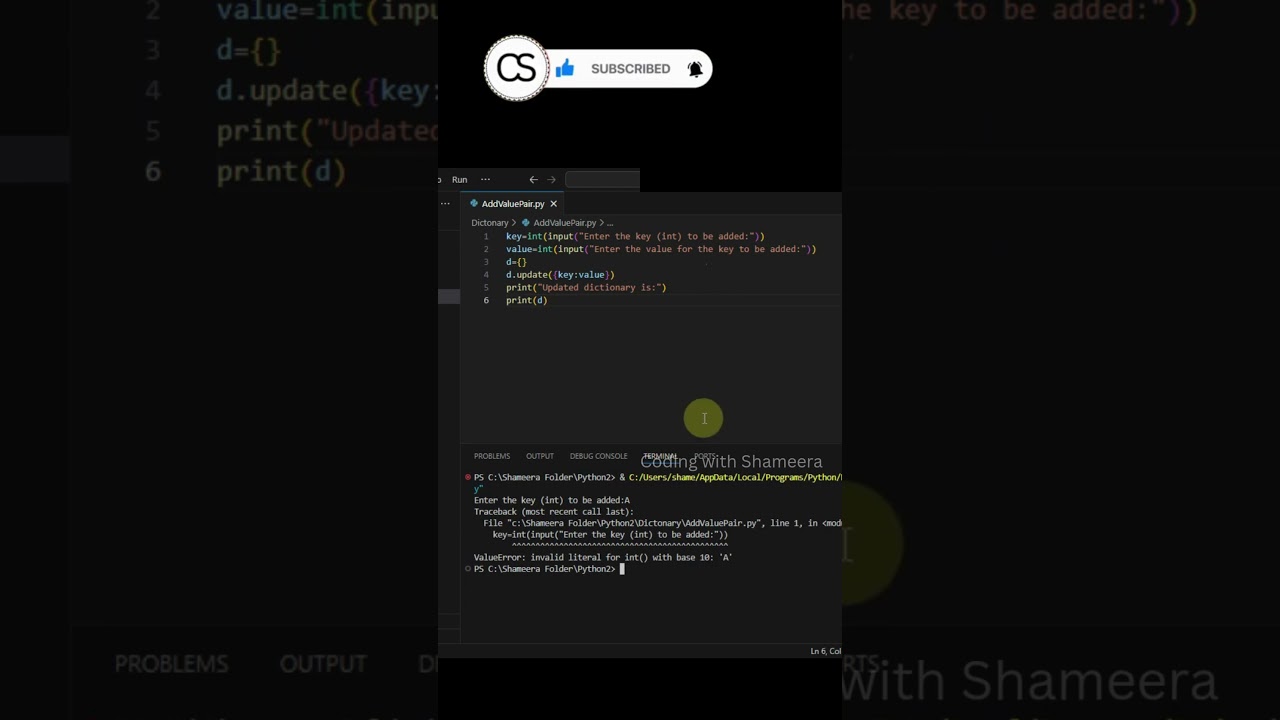Image resolution: width=1280 pixels, height=720 pixels.
Task: Switch to the OUTPUT panel tab
Action: coord(540,456)
